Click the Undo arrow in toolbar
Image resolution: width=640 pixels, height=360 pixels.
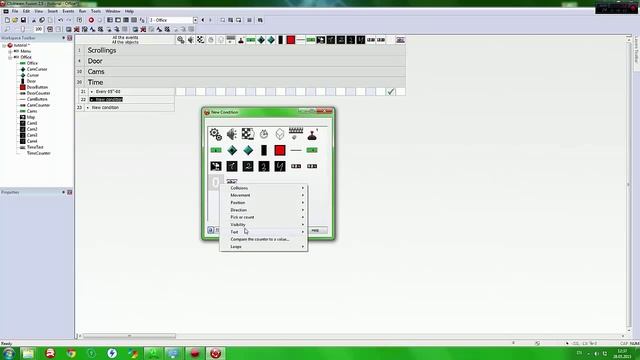tap(60, 20)
